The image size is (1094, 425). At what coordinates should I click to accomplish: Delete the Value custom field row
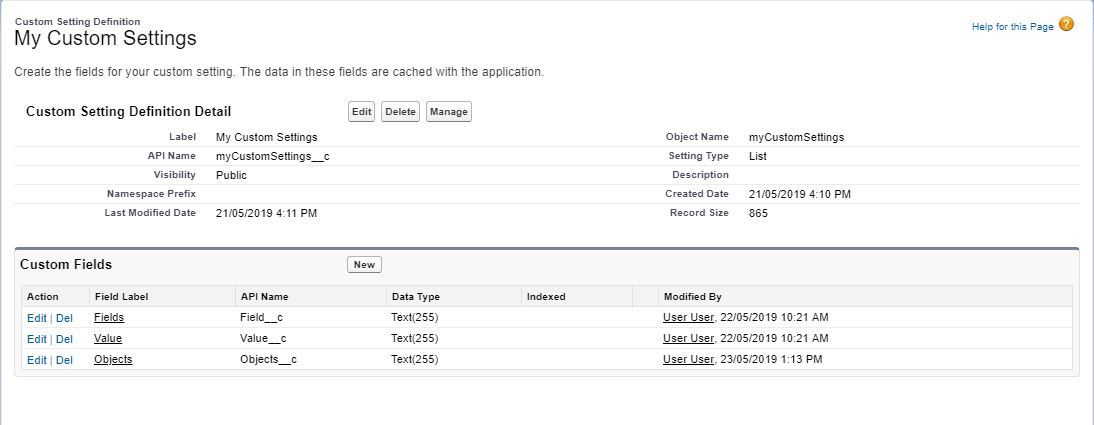[64, 339]
